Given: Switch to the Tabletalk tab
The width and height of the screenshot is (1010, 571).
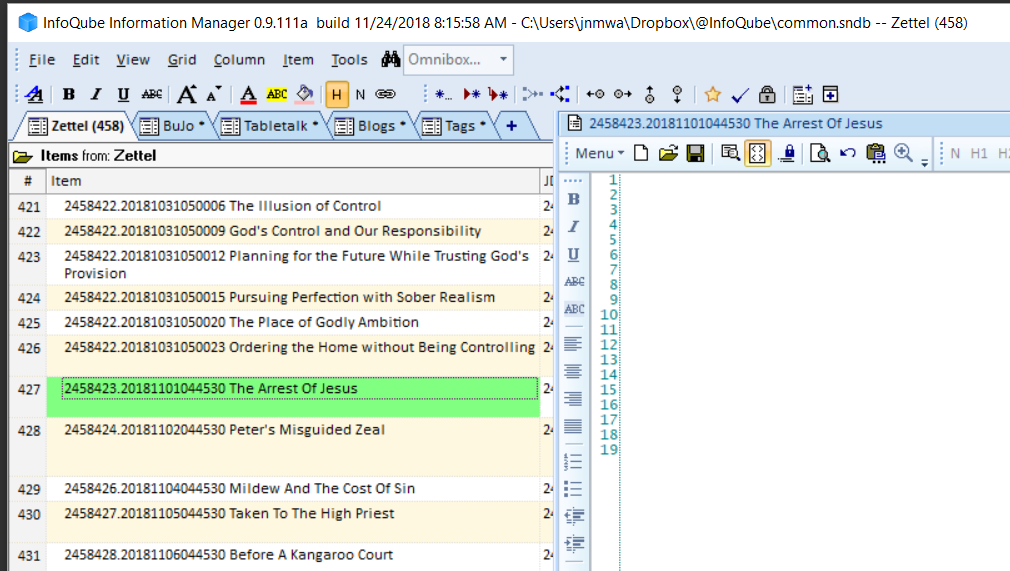Looking at the screenshot, I should tap(269, 126).
